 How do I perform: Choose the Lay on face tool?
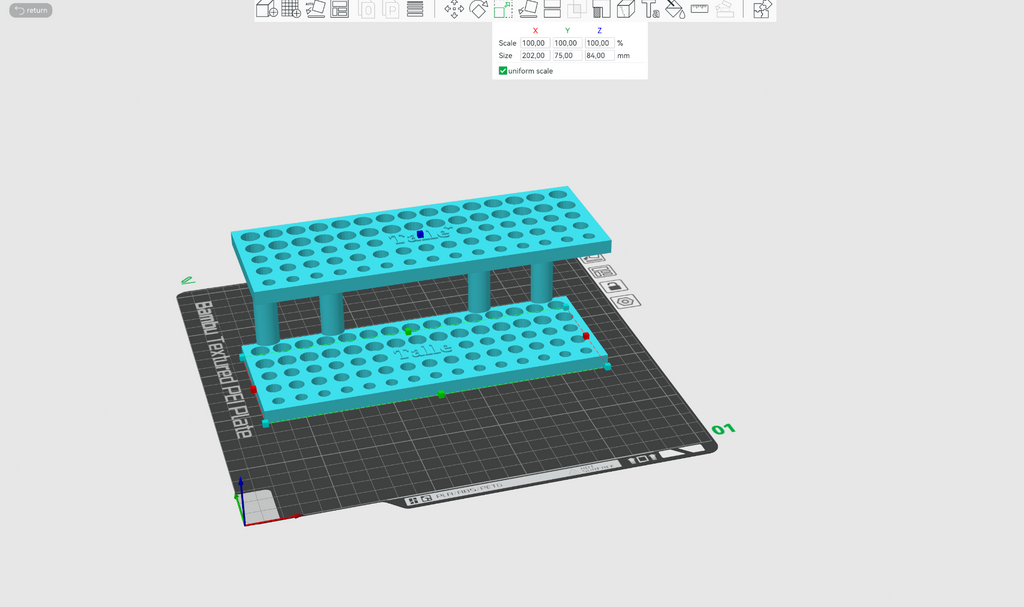pos(528,8)
